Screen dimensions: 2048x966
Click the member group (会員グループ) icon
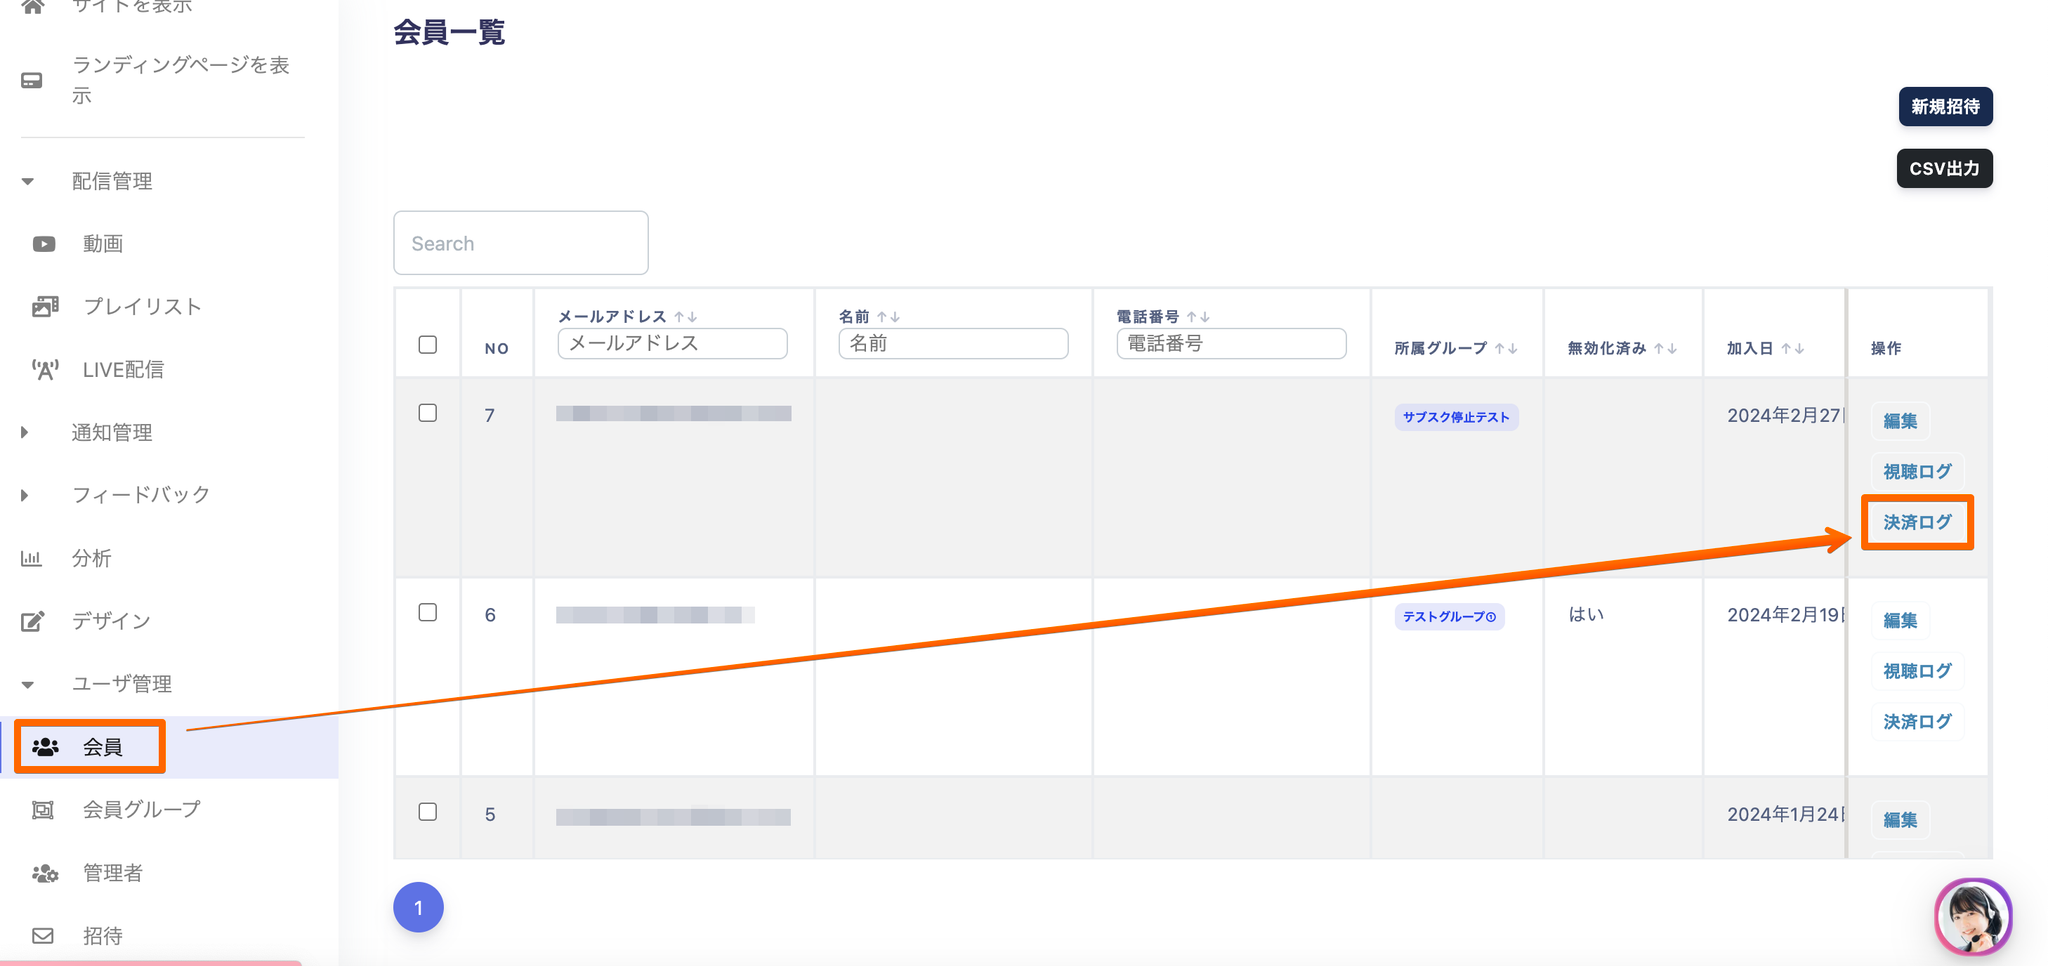pos(43,810)
